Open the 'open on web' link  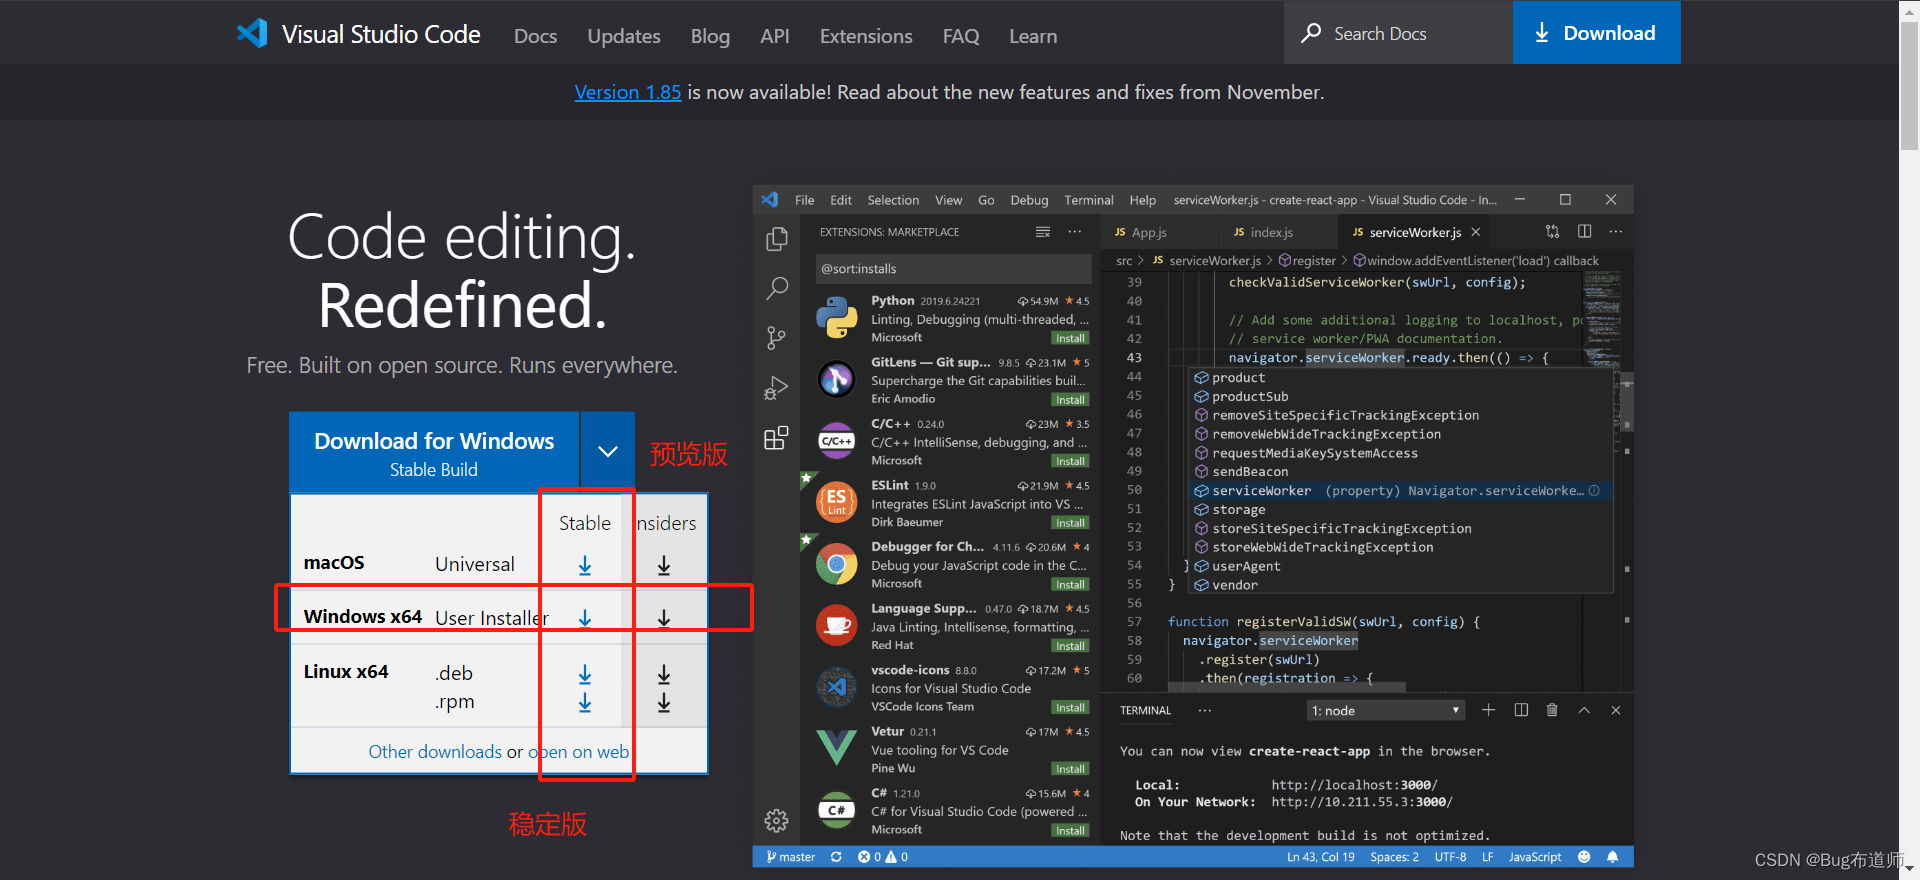[578, 752]
